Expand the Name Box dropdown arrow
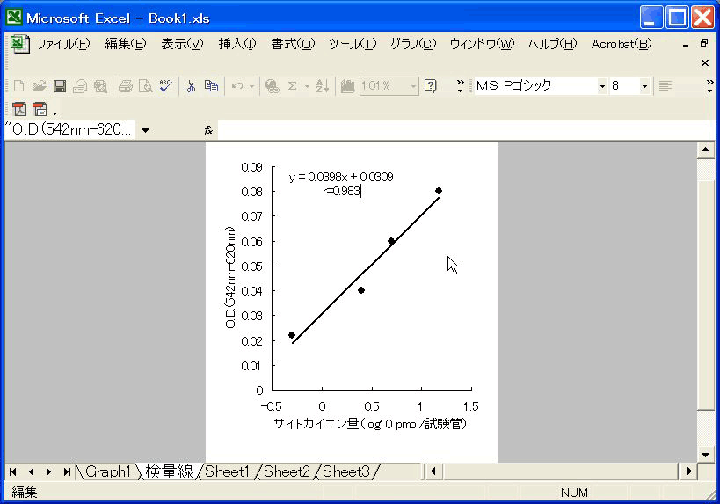This screenshot has width=720, height=504. click(x=146, y=130)
